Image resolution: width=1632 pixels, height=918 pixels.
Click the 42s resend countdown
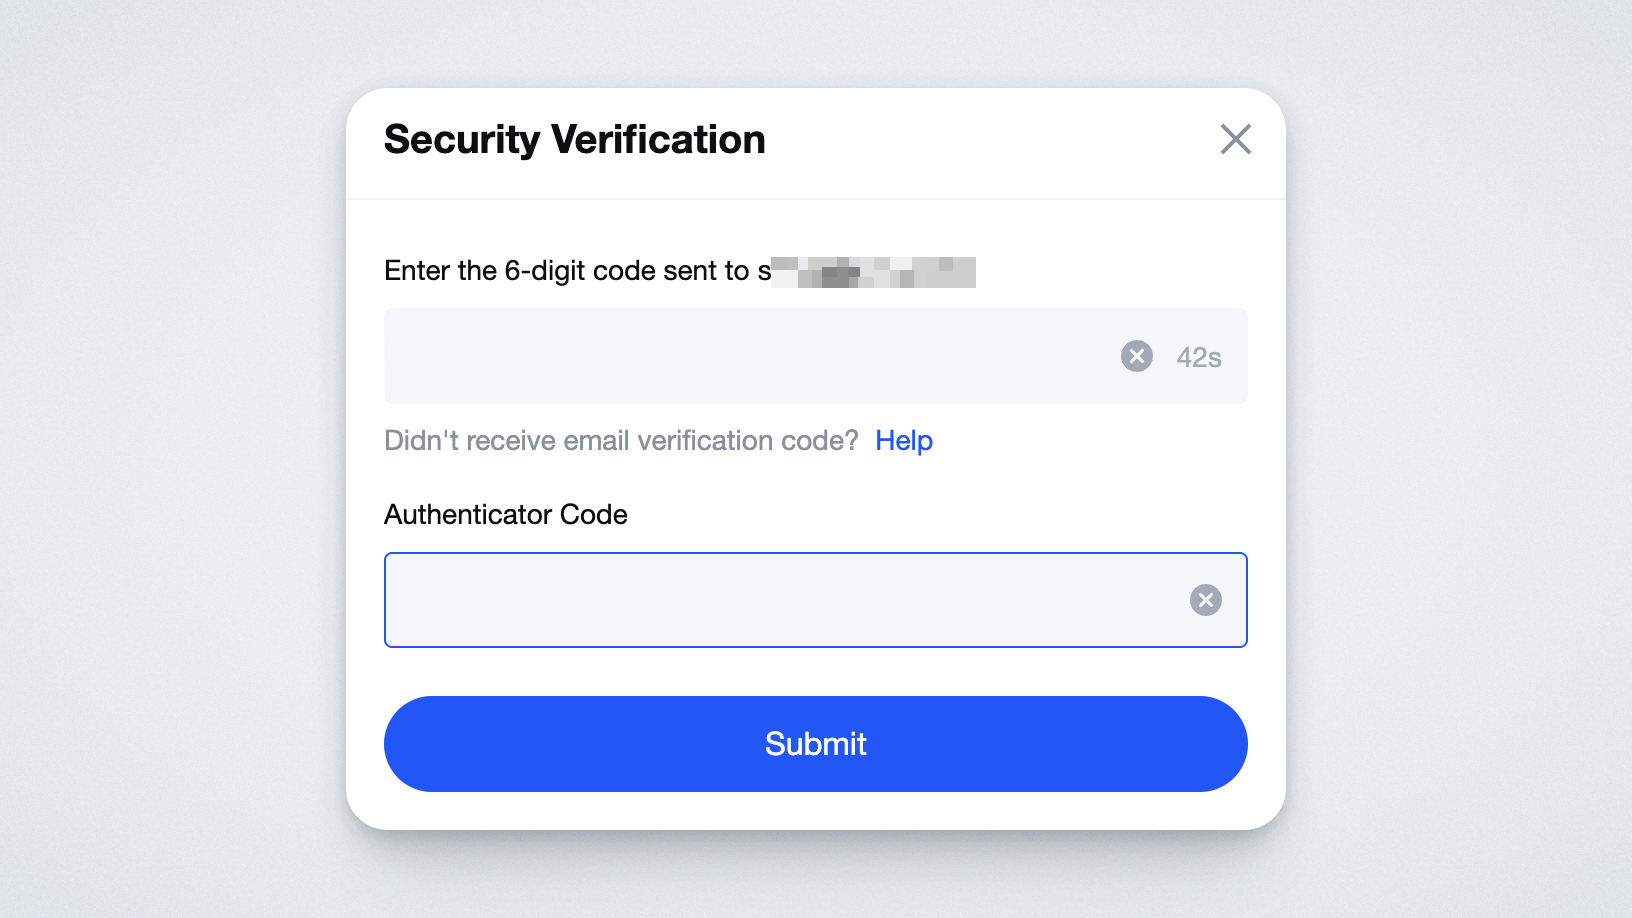pos(1199,357)
